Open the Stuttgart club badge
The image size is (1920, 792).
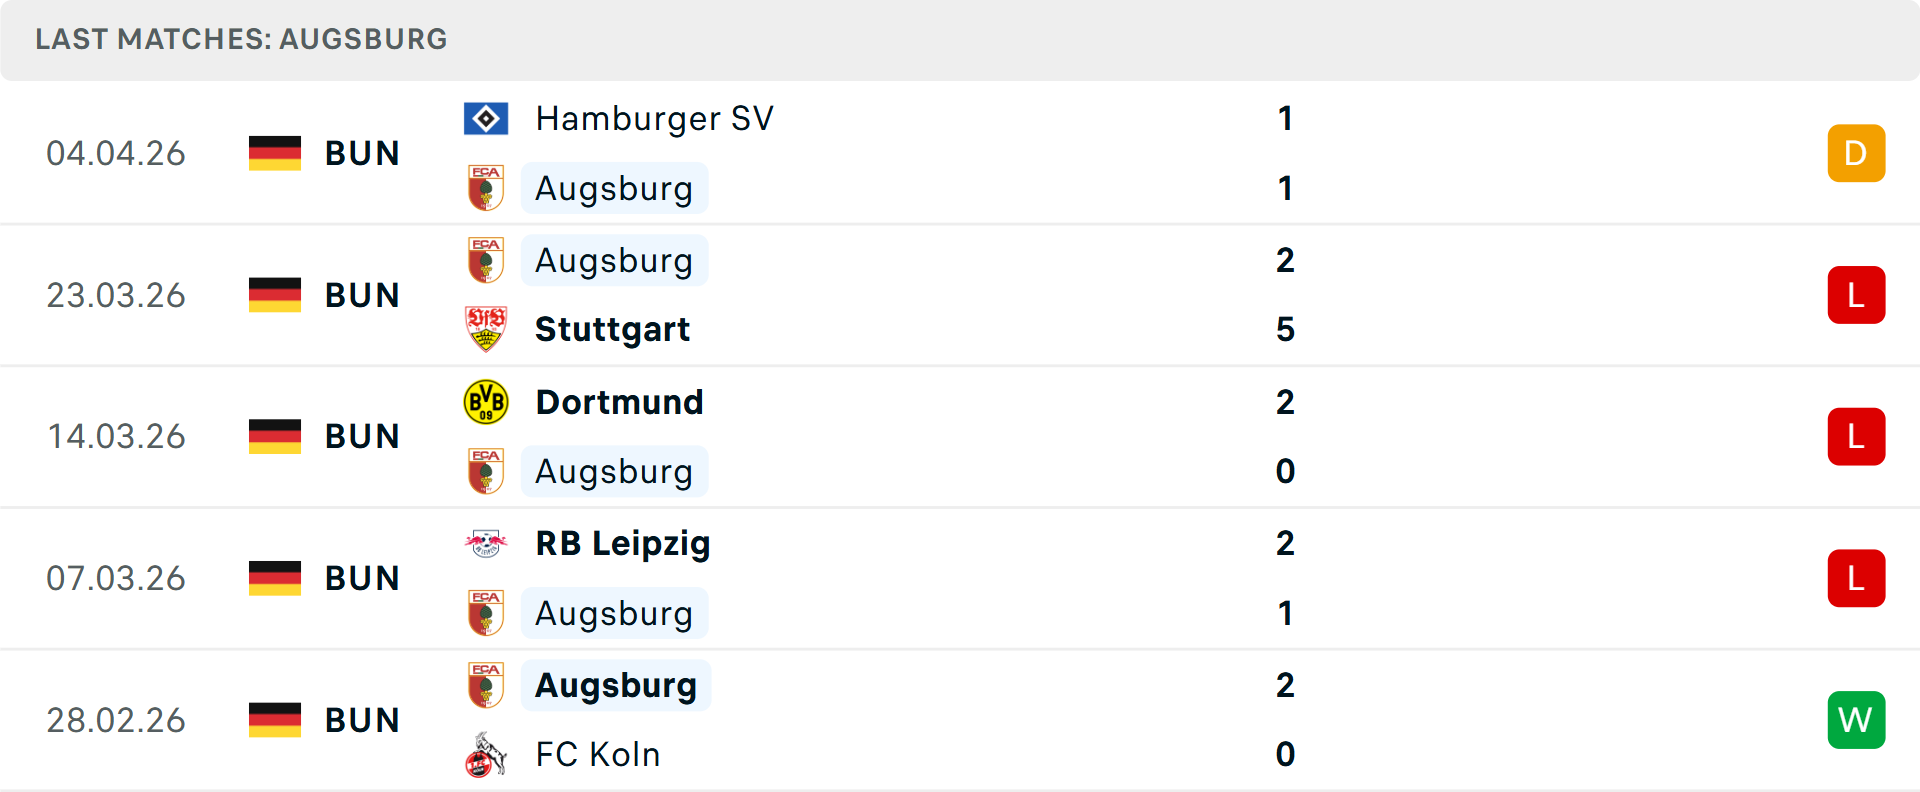[x=486, y=329]
